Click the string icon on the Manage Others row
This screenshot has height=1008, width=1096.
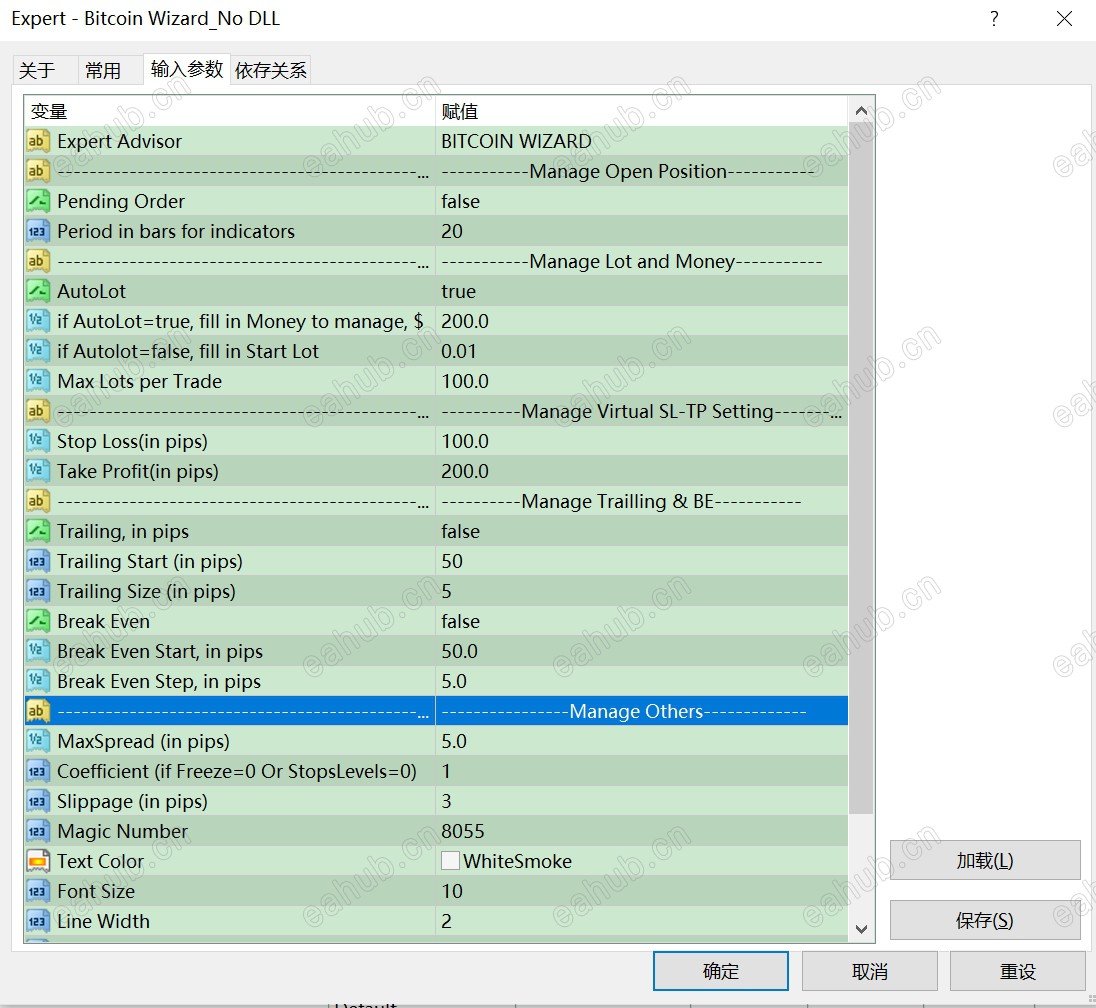coord(38,712)
